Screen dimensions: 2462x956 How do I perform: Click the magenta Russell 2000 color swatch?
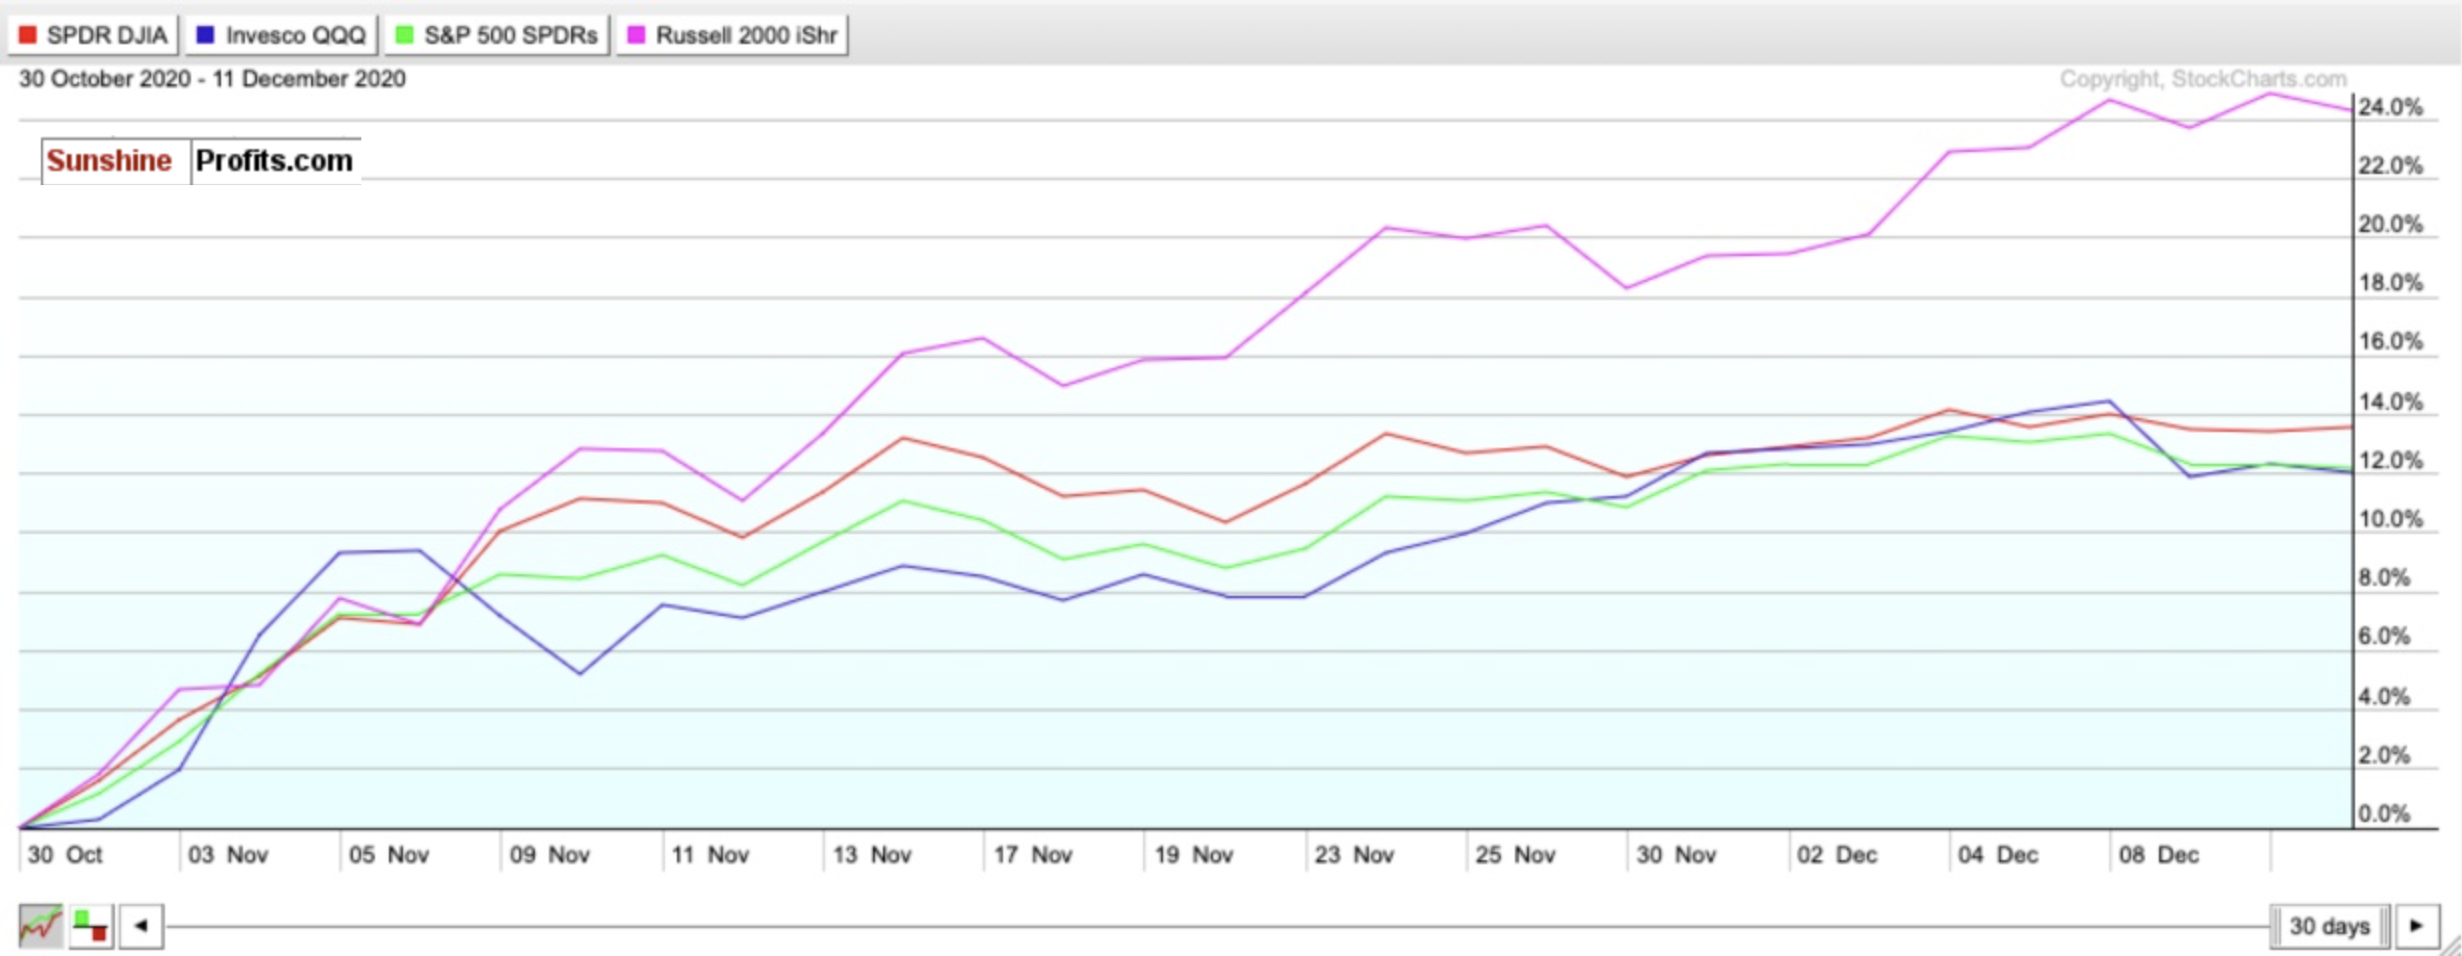(636, 35)
